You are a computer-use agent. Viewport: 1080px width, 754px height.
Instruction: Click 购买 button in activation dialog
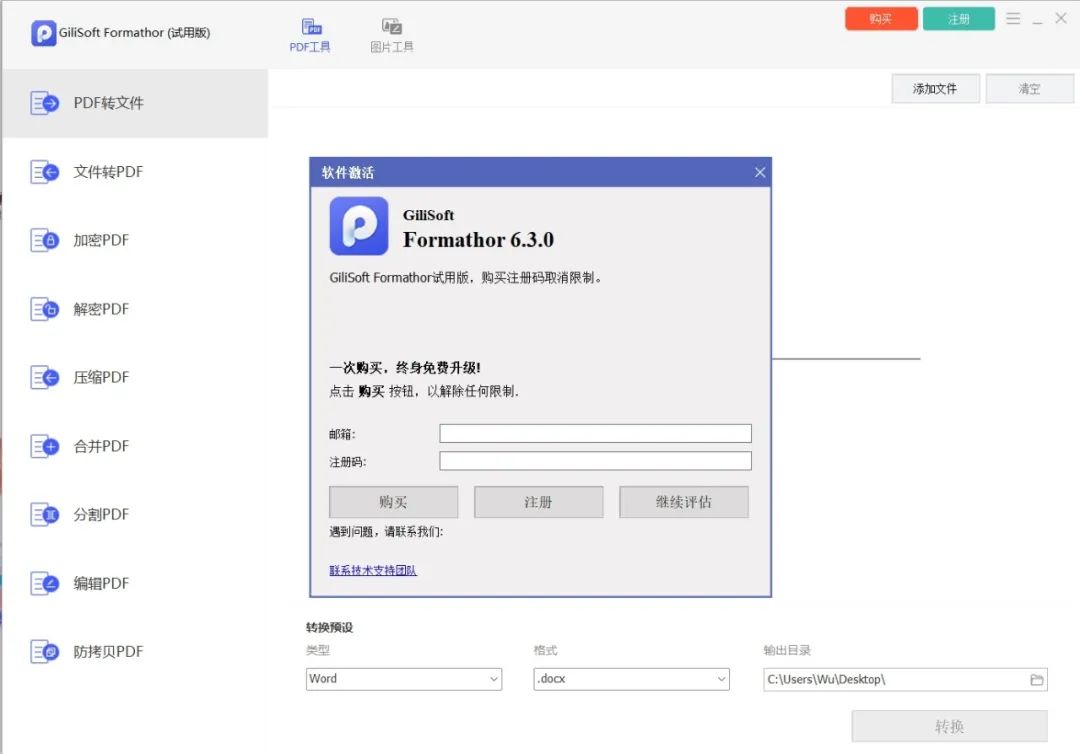393,502
